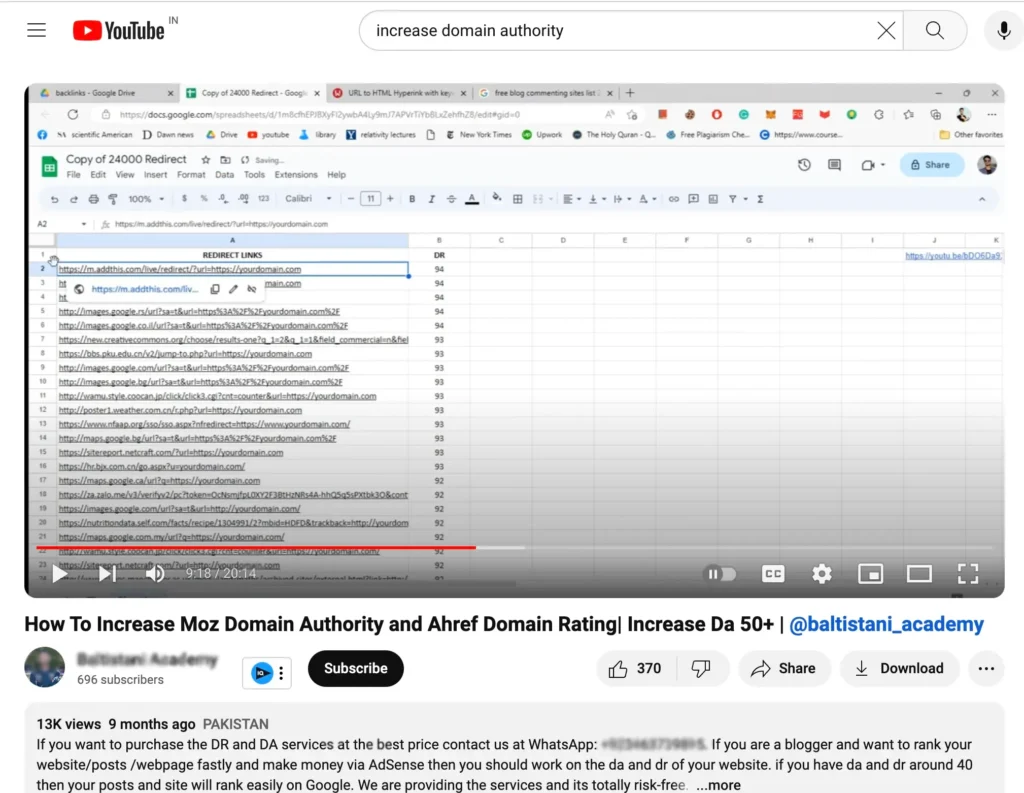Click the Insert menu in the recorded Sheets window
Screen dimensions: 1024x793
click(155, 175)
